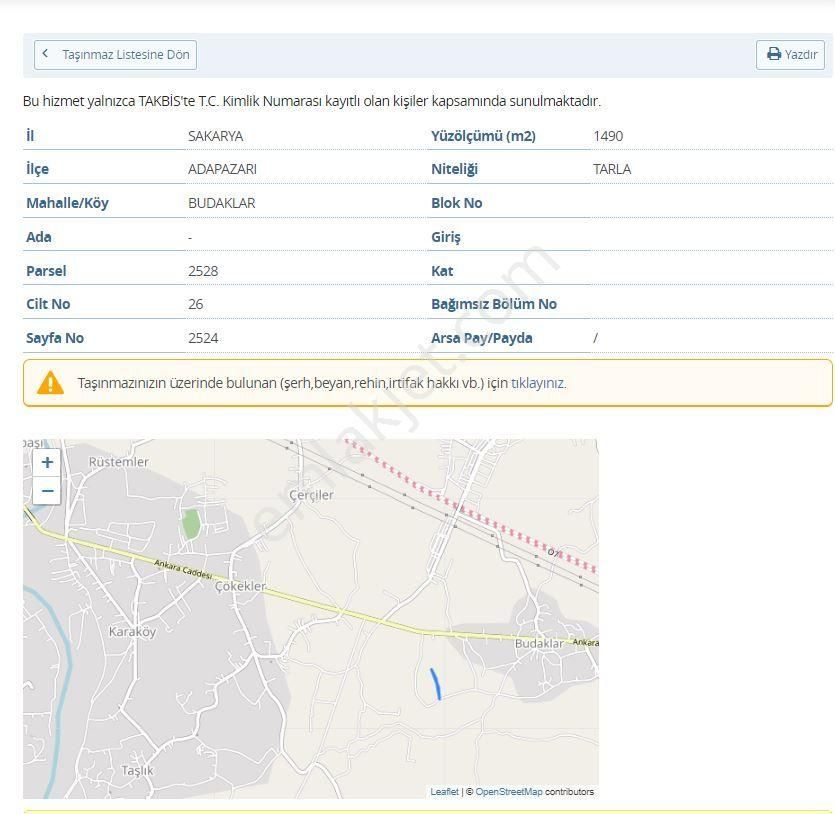Click the Sayfa No value 2524
Screen dimensions: 835x814
tap(203, 339)
